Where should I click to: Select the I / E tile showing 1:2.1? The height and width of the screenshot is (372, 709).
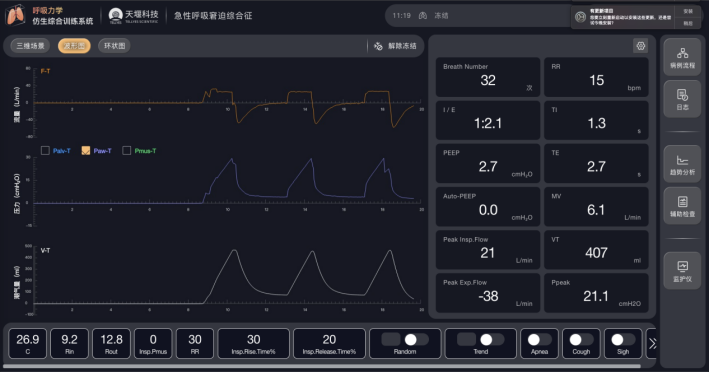(x=488, y=120)
